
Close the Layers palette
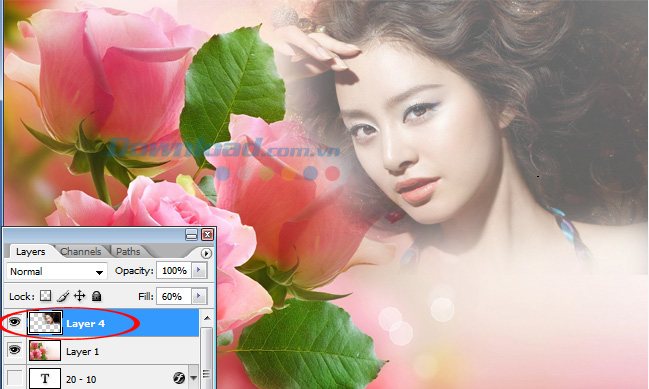(x=207, y=235)
